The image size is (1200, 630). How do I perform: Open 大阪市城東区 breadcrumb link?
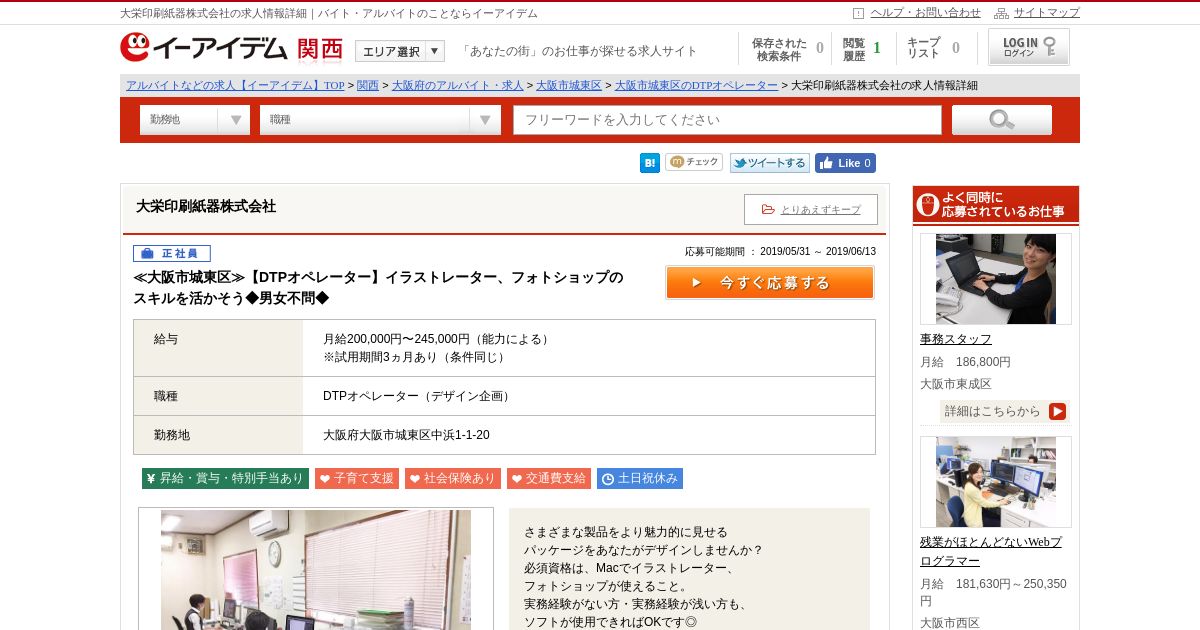coord(568,85)
